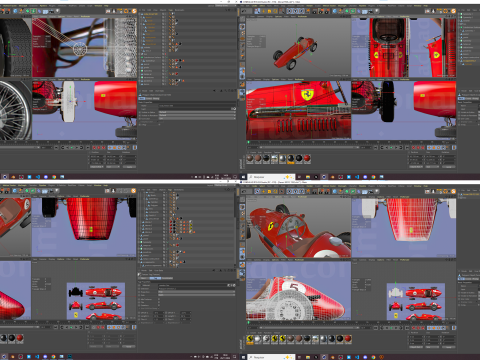Click the Camera icon in top-right window toolbar
The width and height of the screenshot is (480, 360).
(371, 11)
